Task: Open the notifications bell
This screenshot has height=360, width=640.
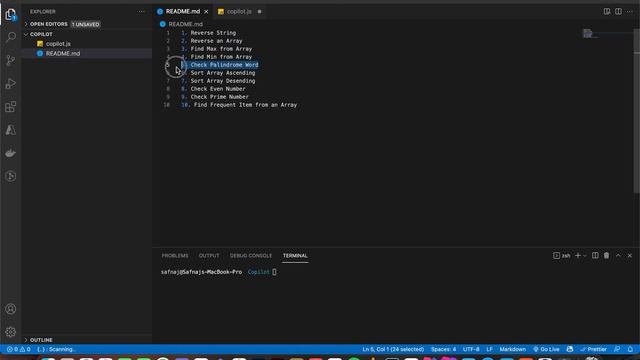Action: (630, 349)
